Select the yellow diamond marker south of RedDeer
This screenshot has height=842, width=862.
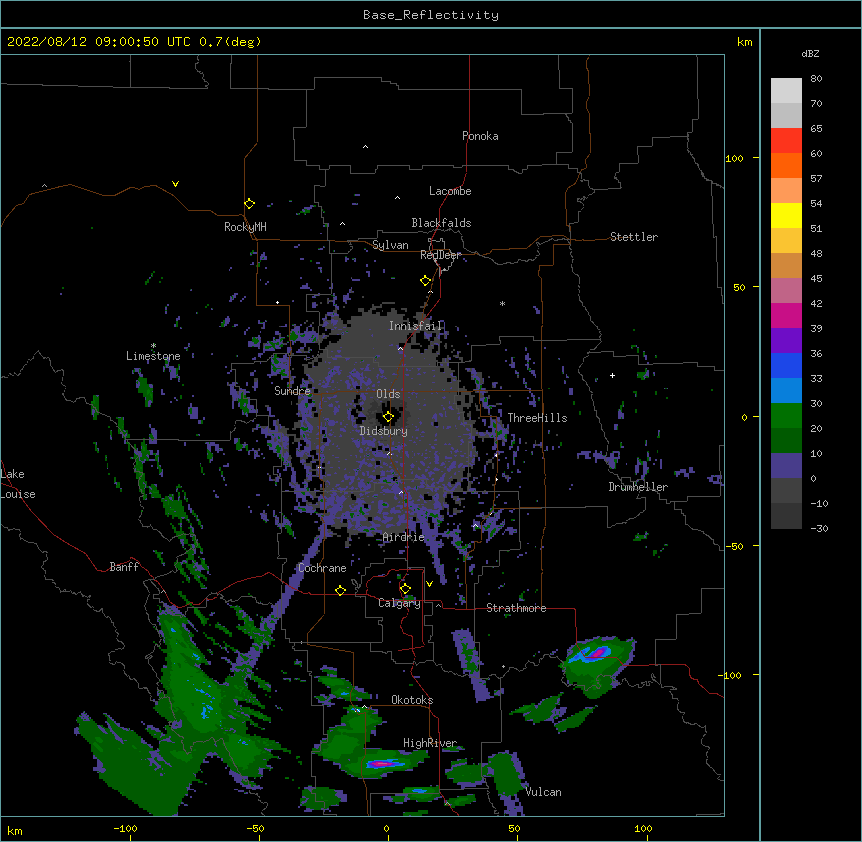tap(425, 281)
